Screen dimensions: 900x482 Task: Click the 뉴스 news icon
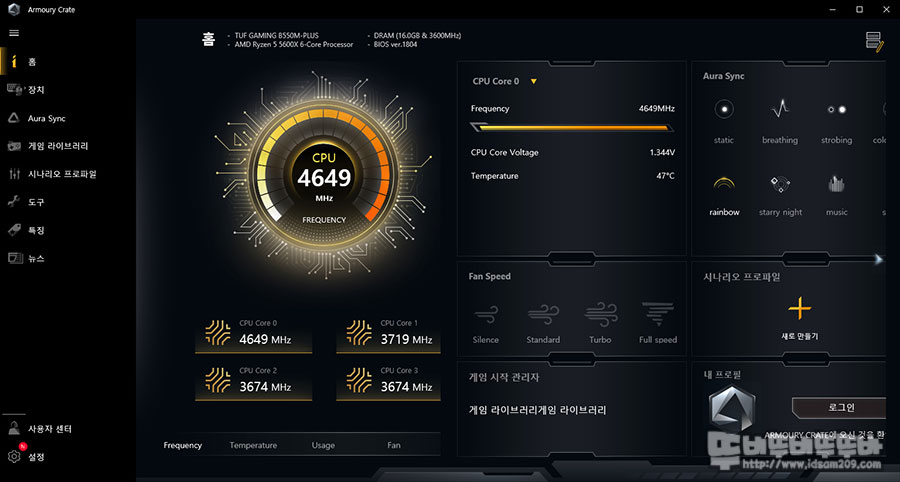click(x=14, y=258)
